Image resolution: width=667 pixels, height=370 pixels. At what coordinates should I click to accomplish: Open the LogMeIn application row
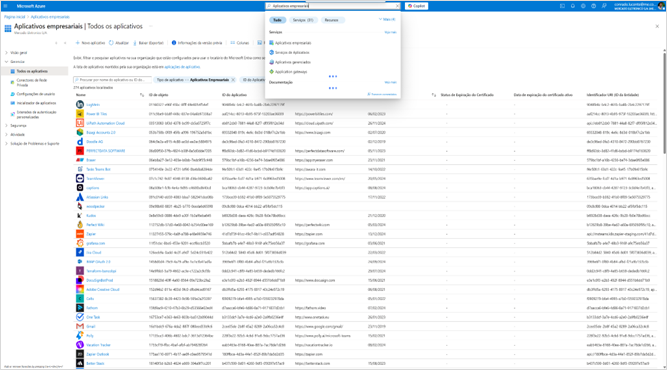click(93, 105)
